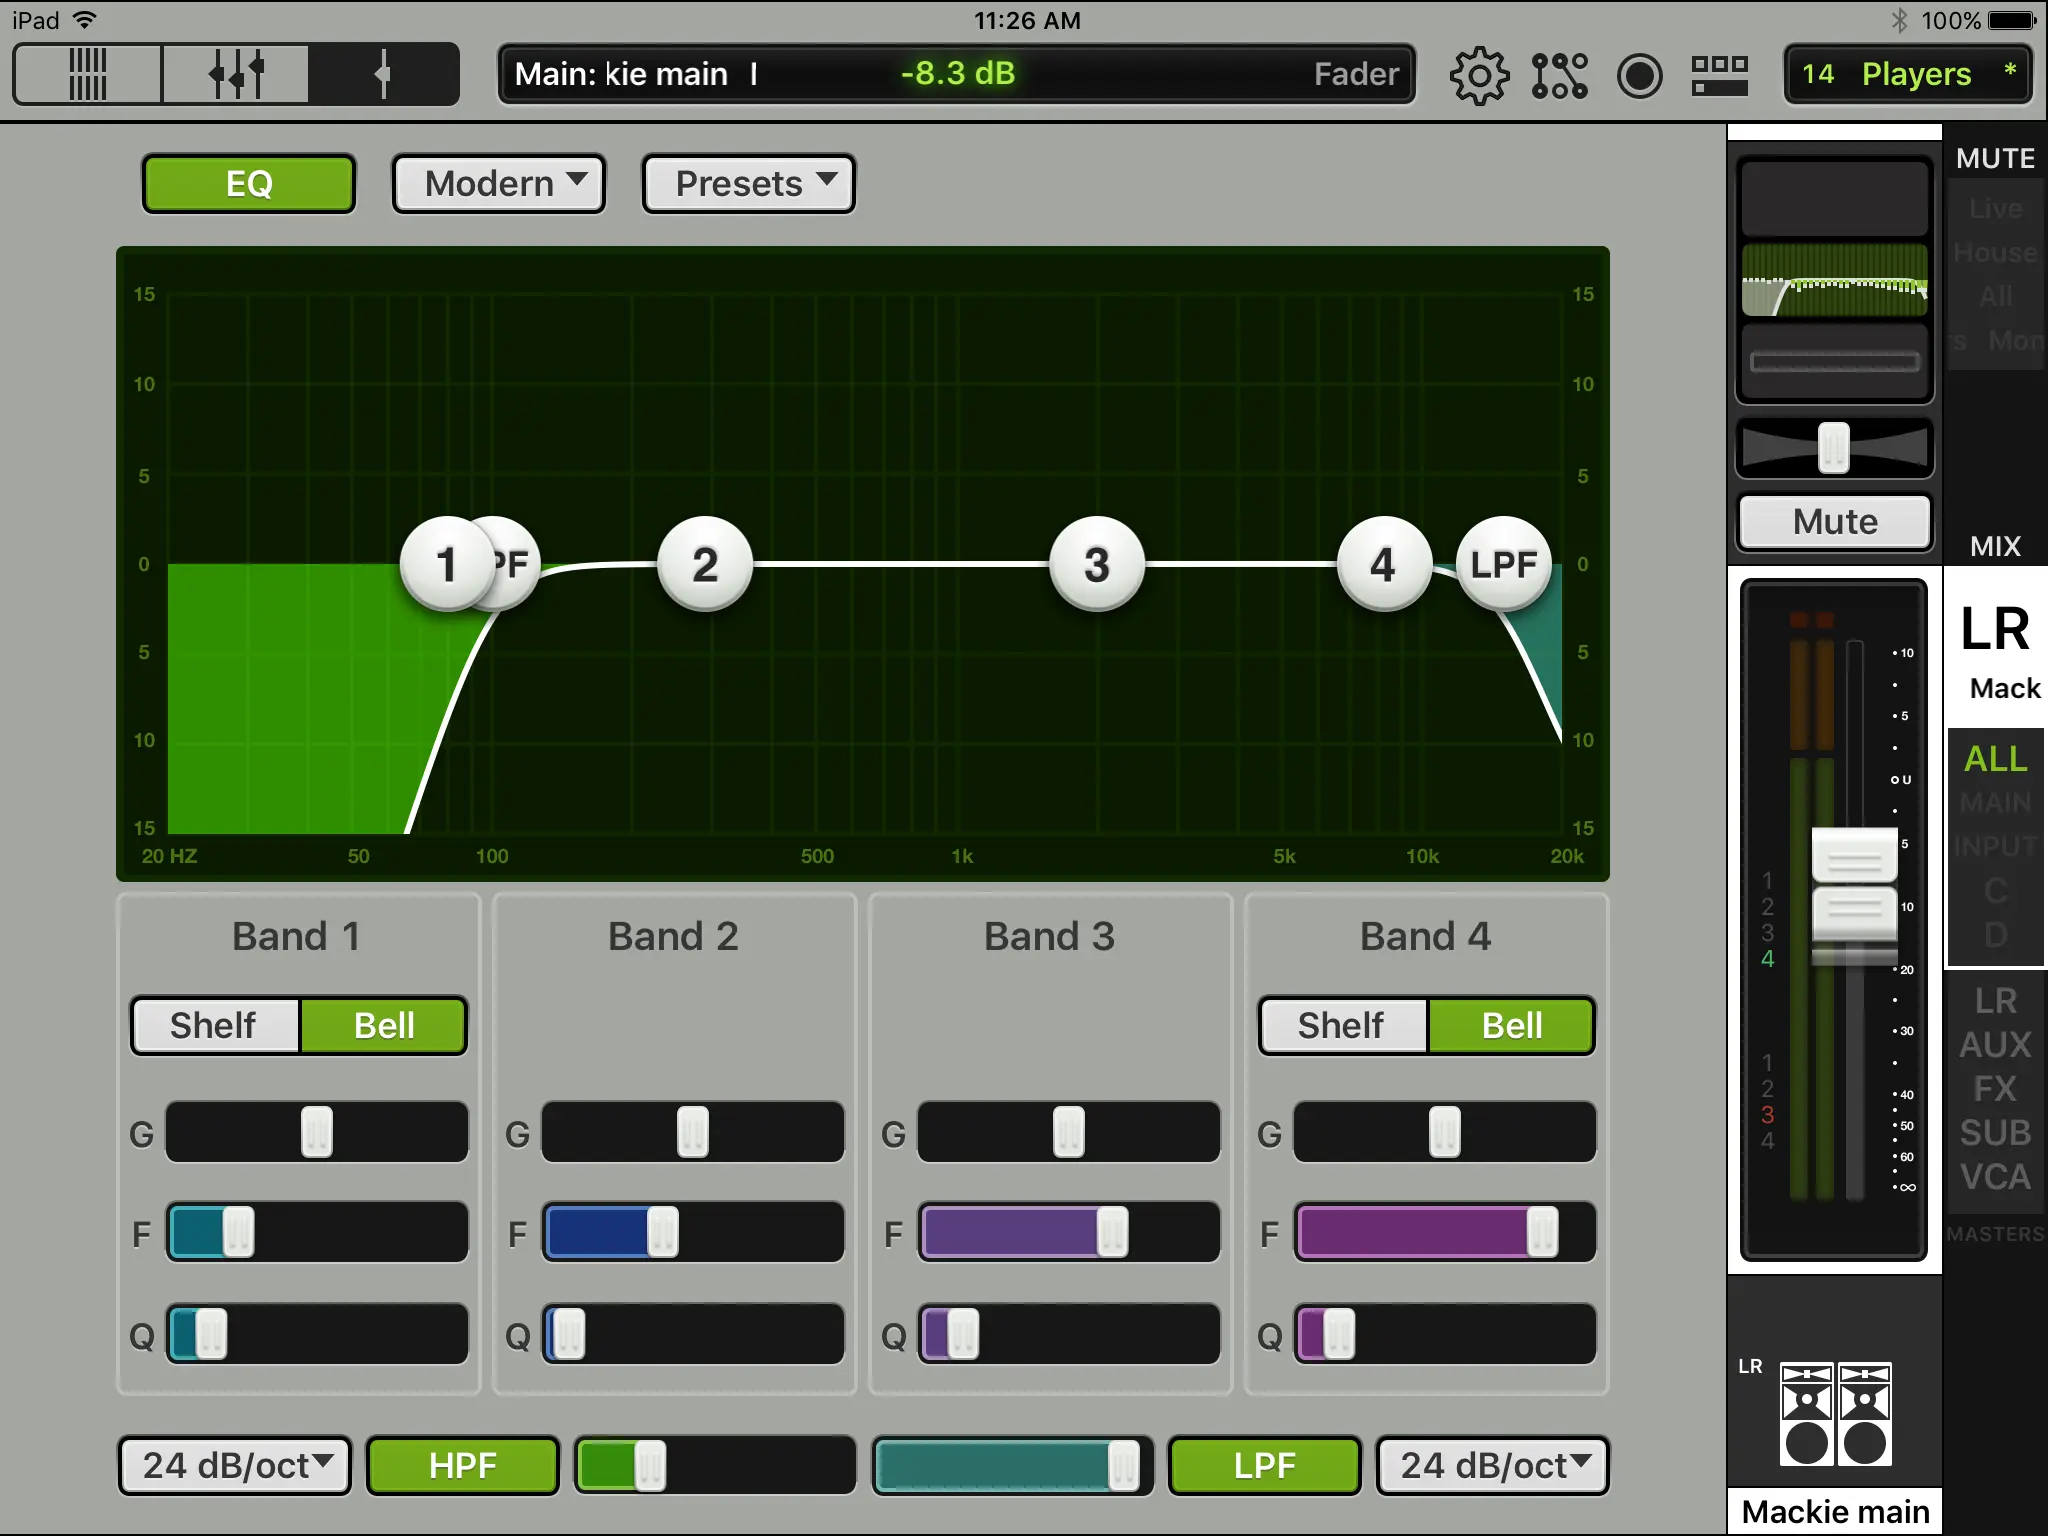Select Shelf for Band 1
The width and height of the screenshot is (2048, 1536).
(x=214, y=1026)
